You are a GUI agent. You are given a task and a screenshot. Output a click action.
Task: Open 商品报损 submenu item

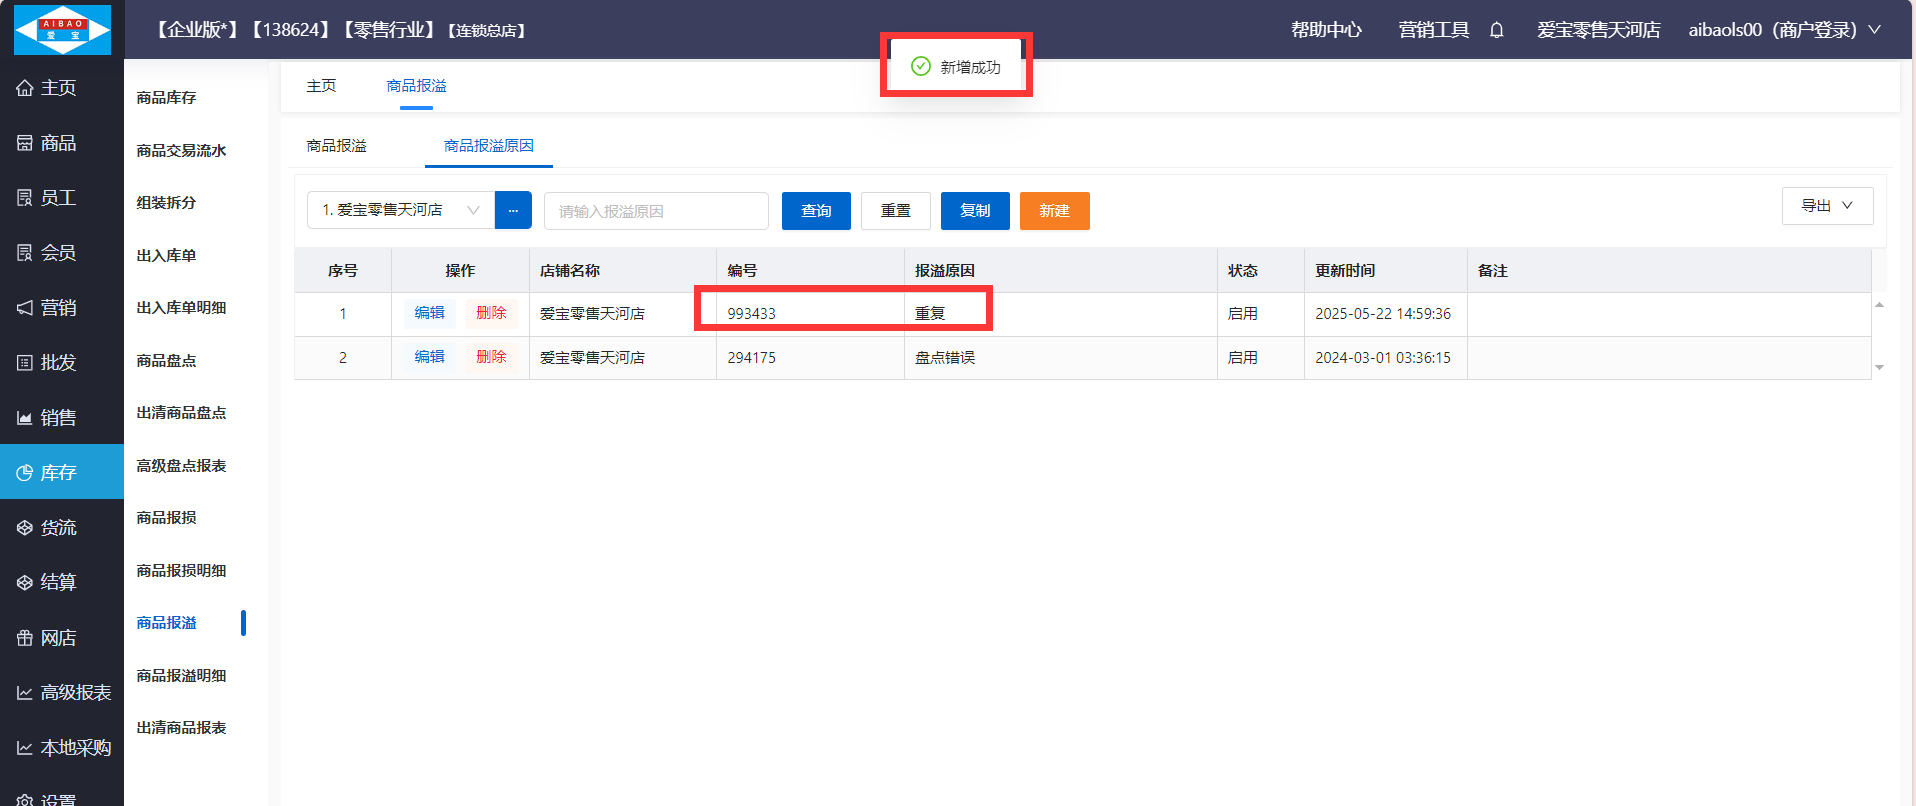tap(167, 518)
